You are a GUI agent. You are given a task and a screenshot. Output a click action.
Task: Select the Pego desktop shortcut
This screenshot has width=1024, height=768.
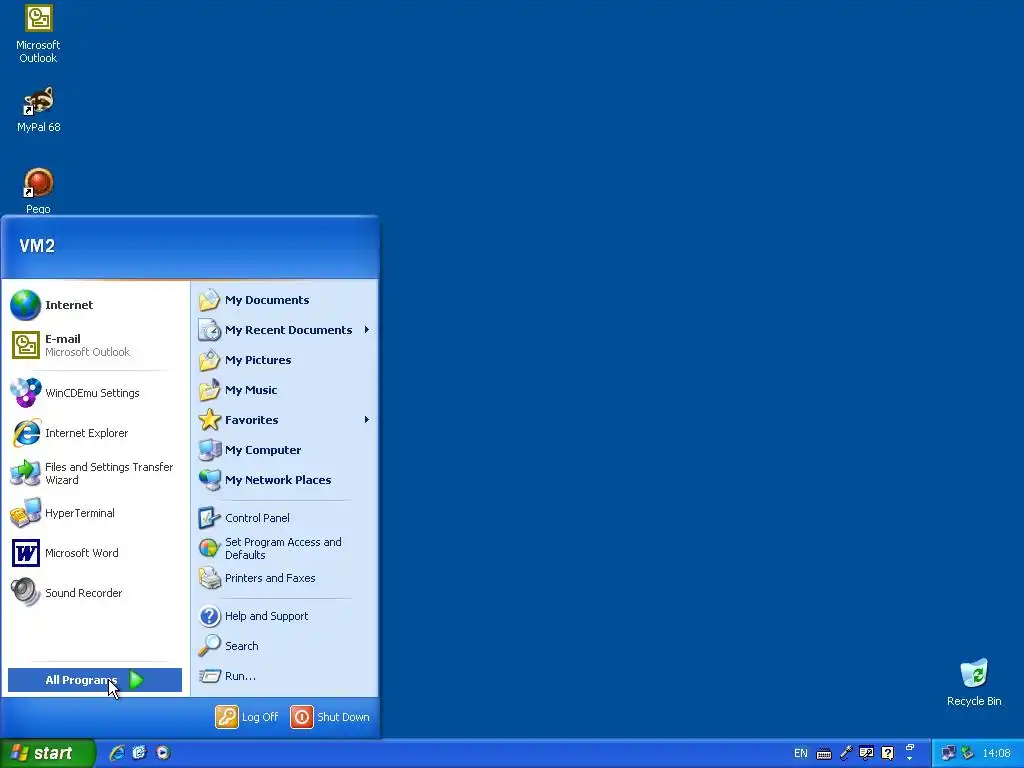click(x=38, y=191)
